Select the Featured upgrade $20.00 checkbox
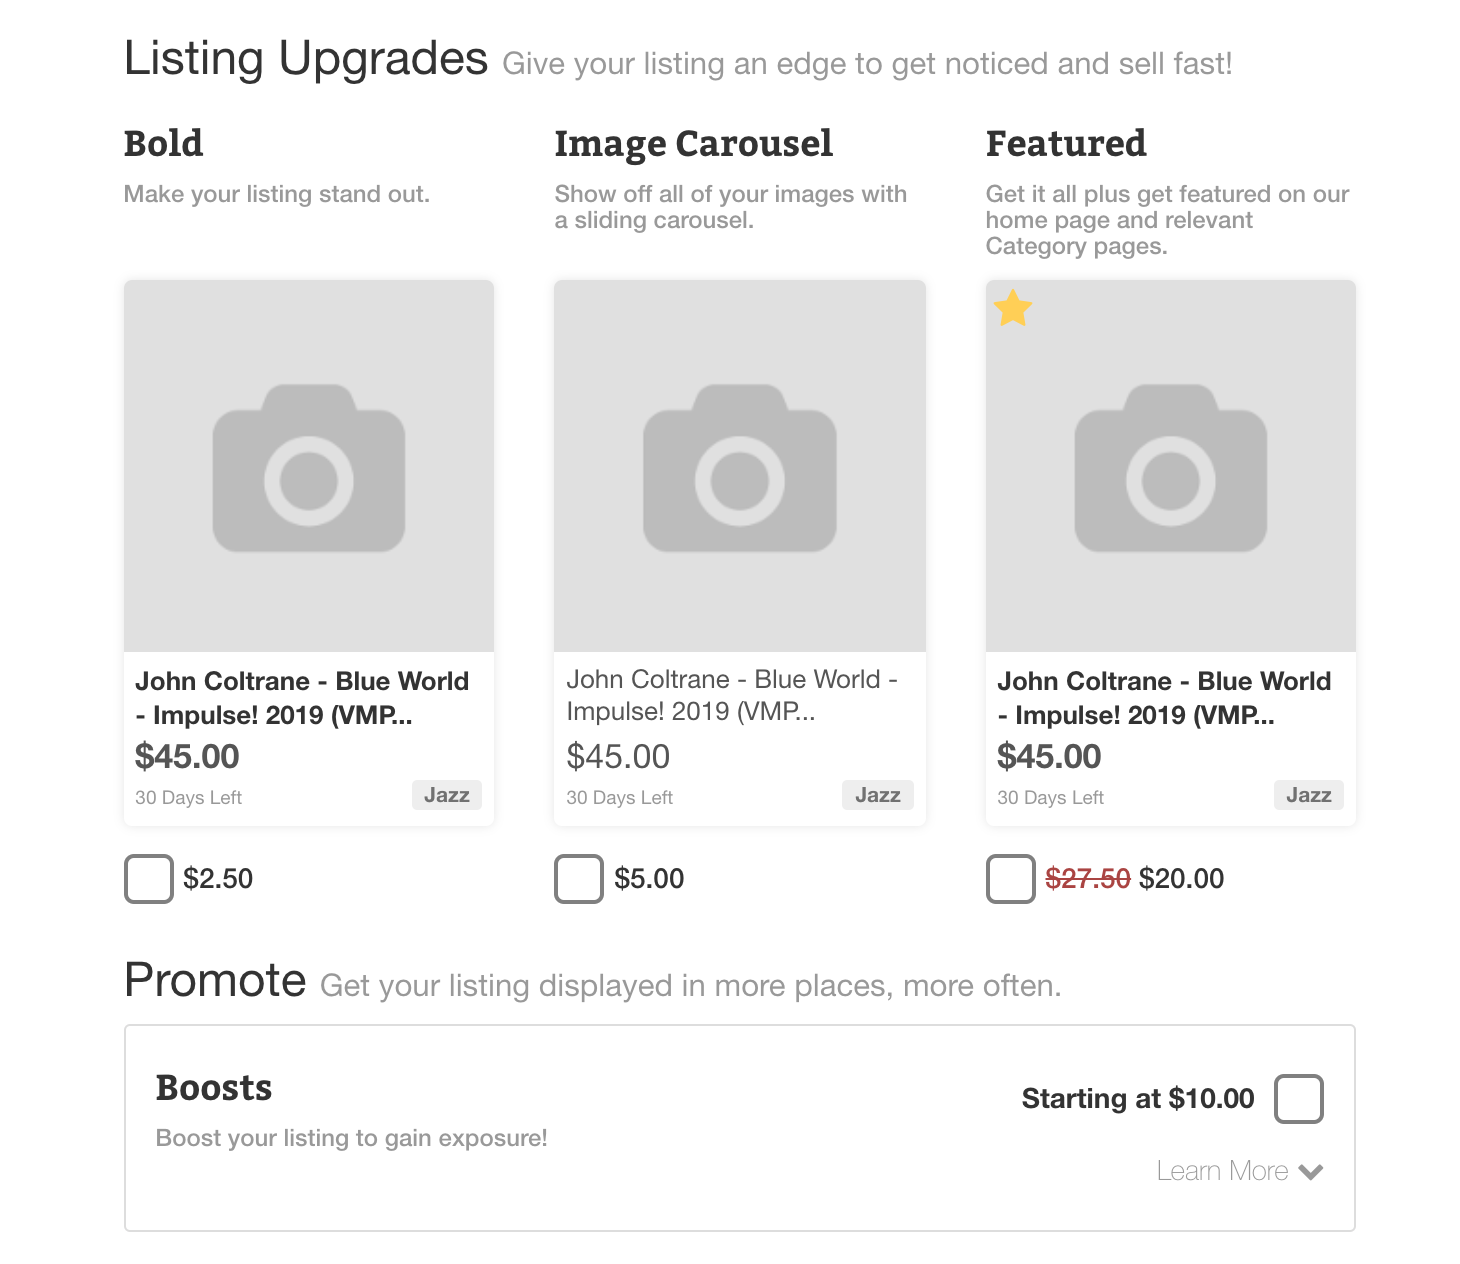Image resolution: width=1460 pixels, height=1264 pixels. (1011, 879)
